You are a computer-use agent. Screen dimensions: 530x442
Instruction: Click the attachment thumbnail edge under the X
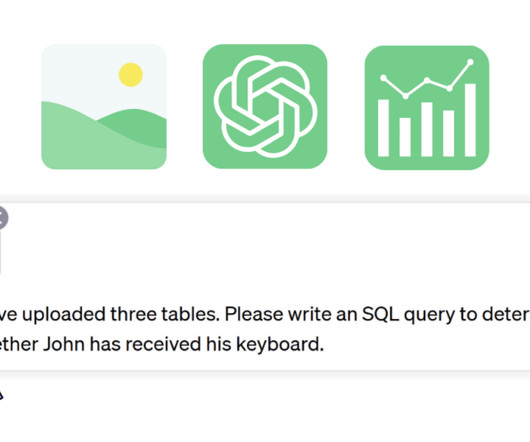point(0,253)
